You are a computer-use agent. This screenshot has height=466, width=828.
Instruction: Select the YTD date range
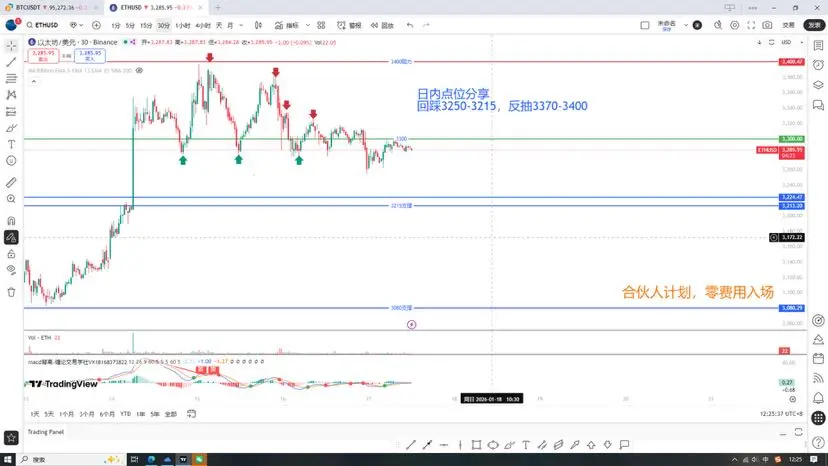125,414
